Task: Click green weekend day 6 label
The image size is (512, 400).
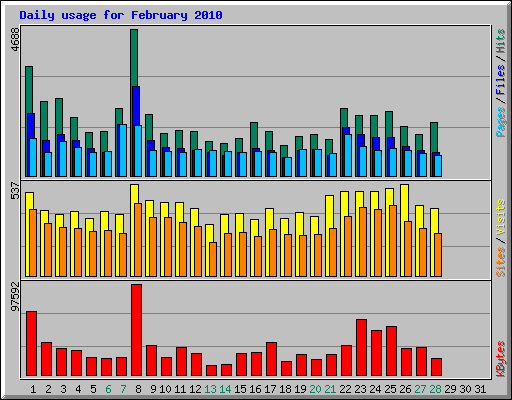Action: tap(108, 389)
